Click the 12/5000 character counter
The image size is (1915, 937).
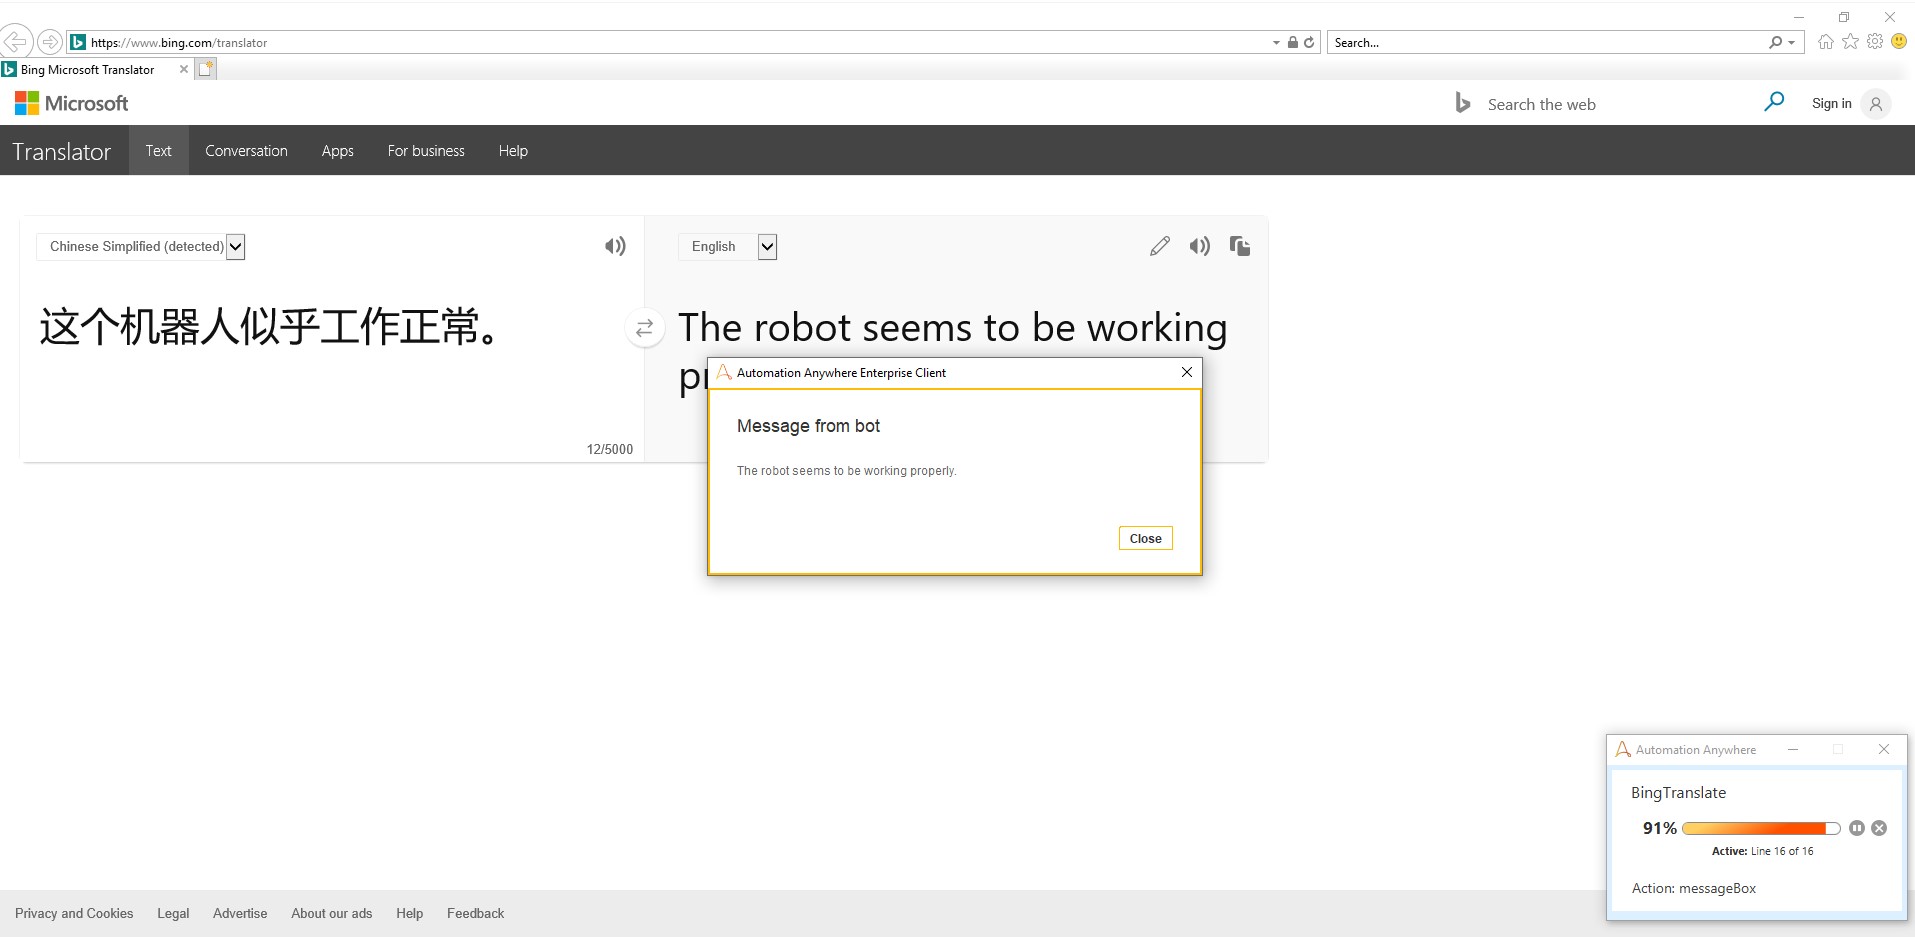pos(610,449)
